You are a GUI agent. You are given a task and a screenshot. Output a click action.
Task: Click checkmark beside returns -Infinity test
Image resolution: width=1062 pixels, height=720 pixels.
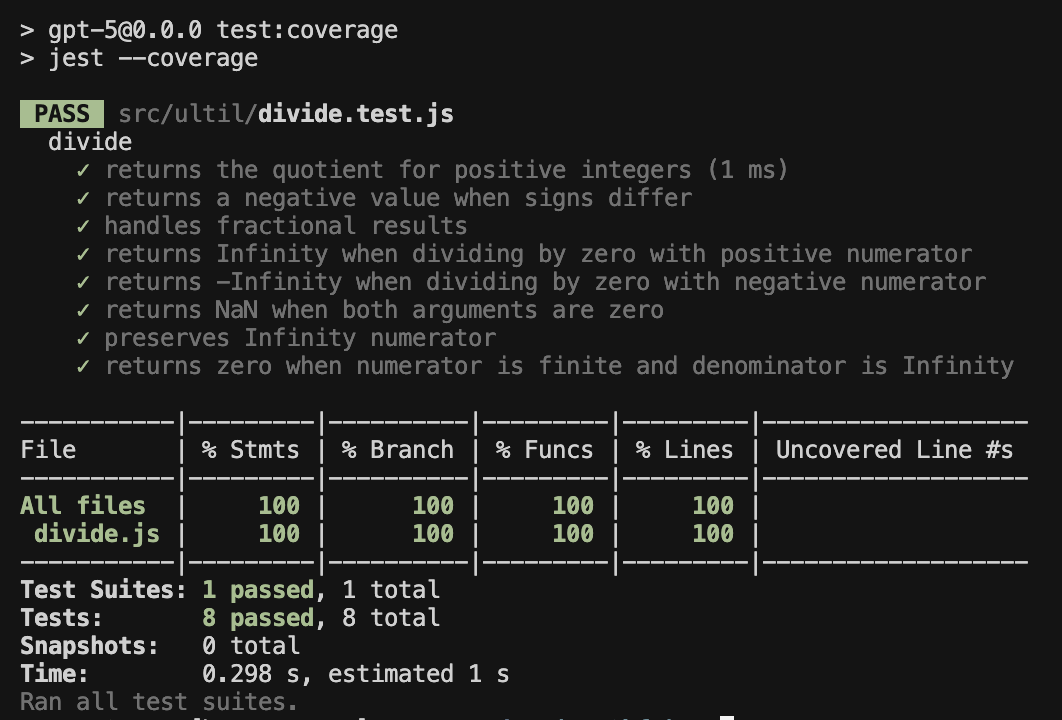point(83,282)
